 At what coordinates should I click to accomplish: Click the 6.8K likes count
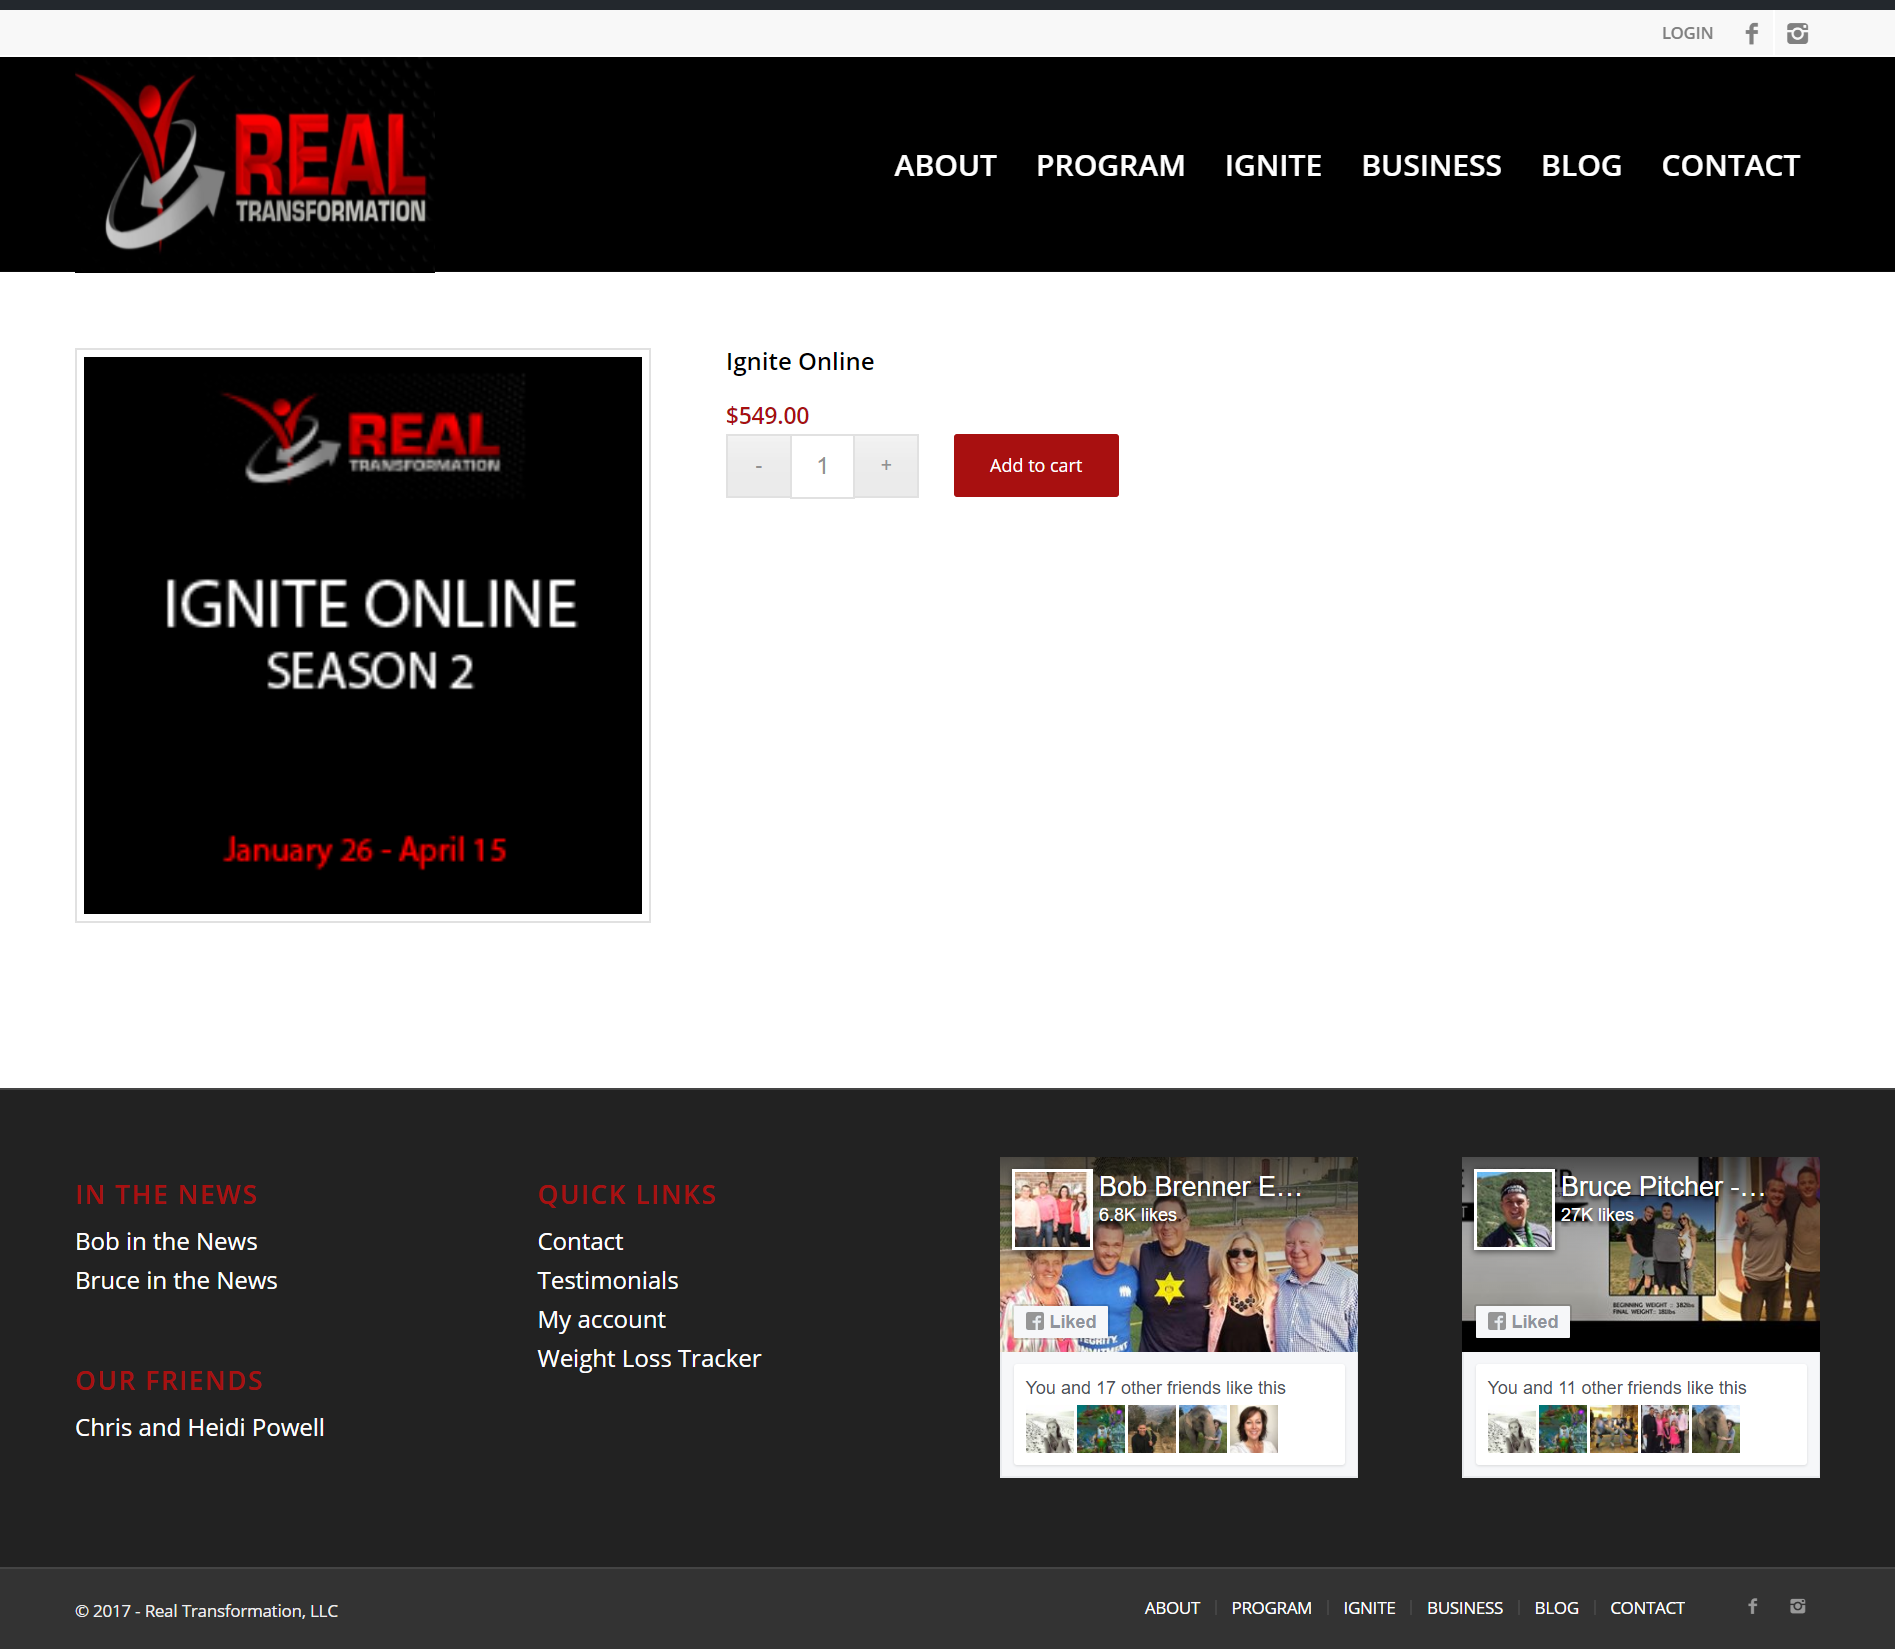point(1138,1215)
